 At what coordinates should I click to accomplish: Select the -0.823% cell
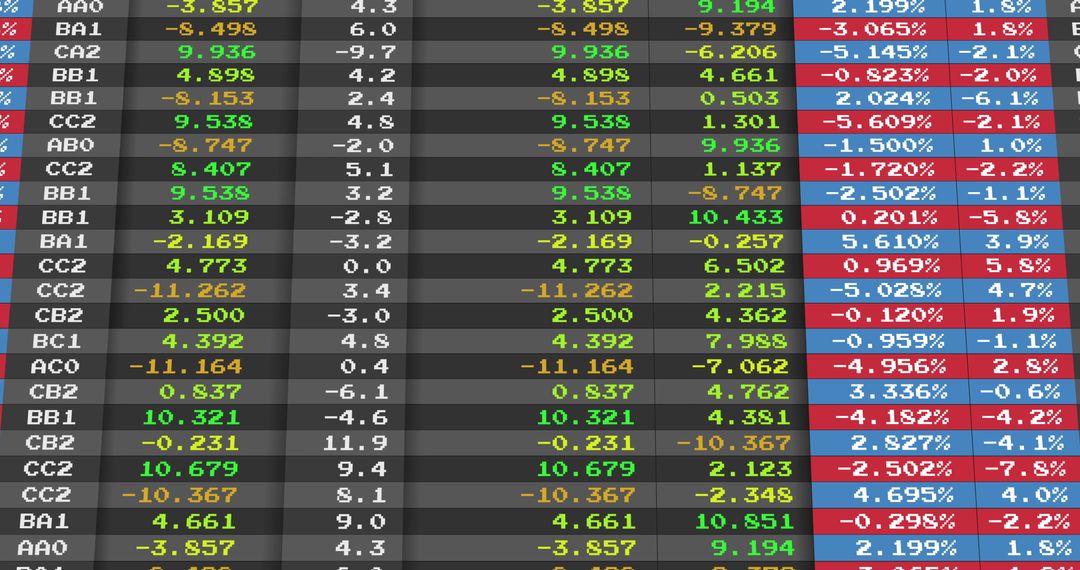(x=873, y=76)
